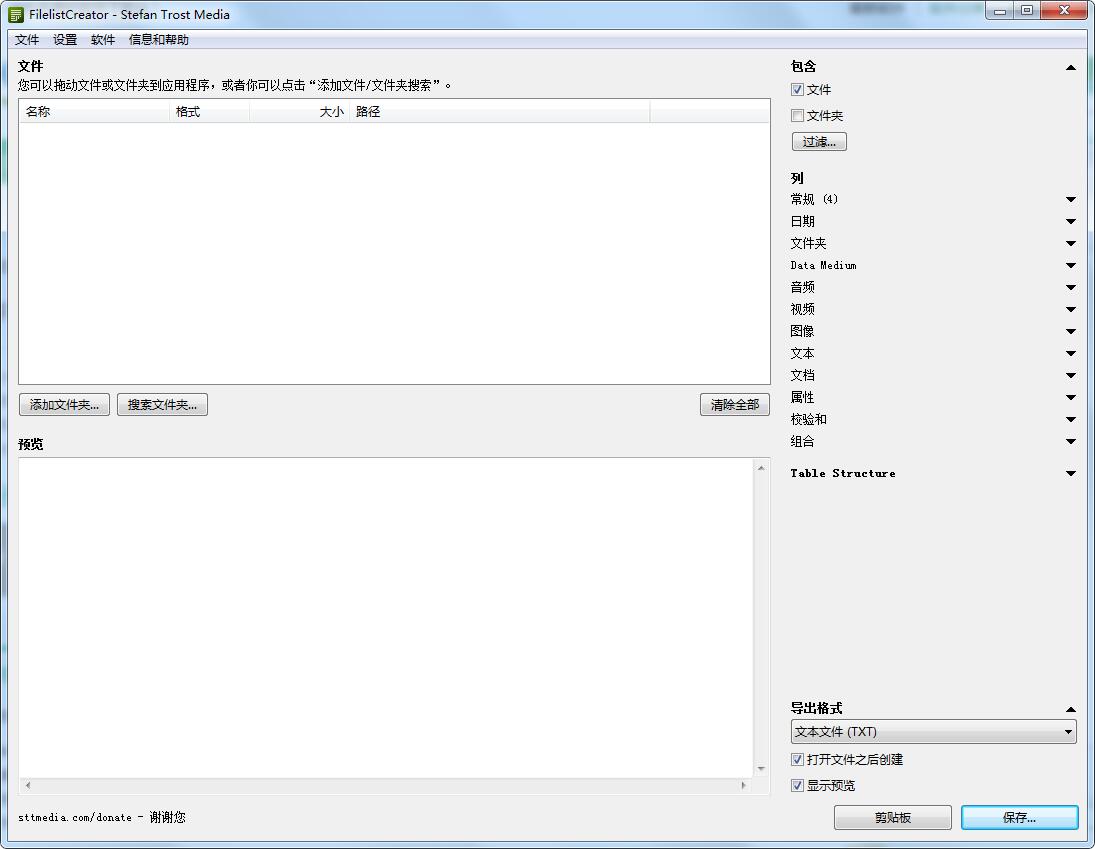The width and height of the screenshot is (1095, 849).
Task: 展开「日期」列分类
Action: coord(1071,221)
